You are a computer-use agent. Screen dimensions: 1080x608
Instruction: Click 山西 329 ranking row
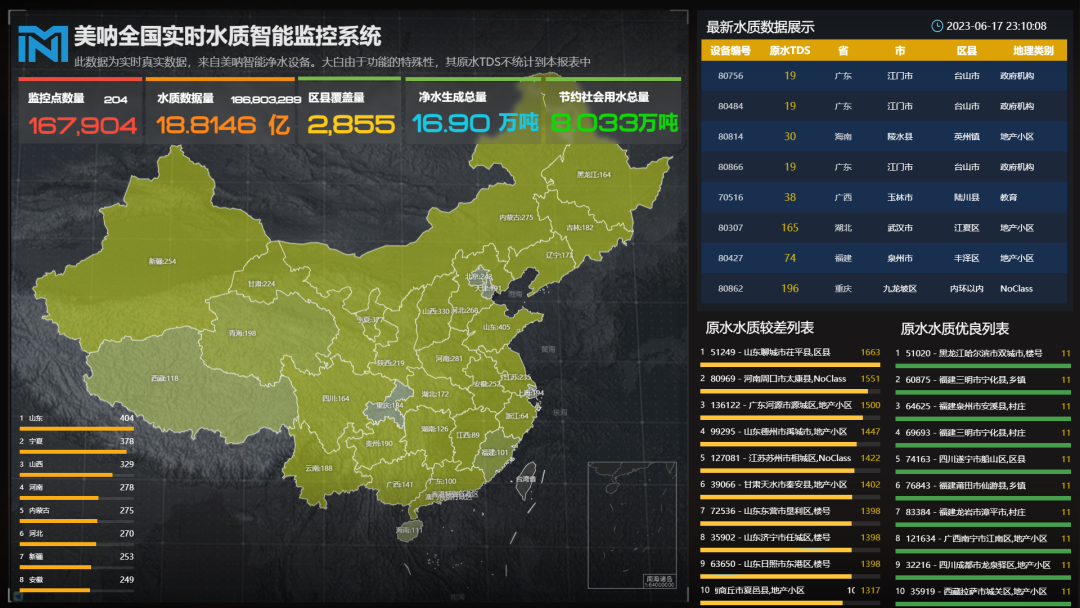click(76, 468)
